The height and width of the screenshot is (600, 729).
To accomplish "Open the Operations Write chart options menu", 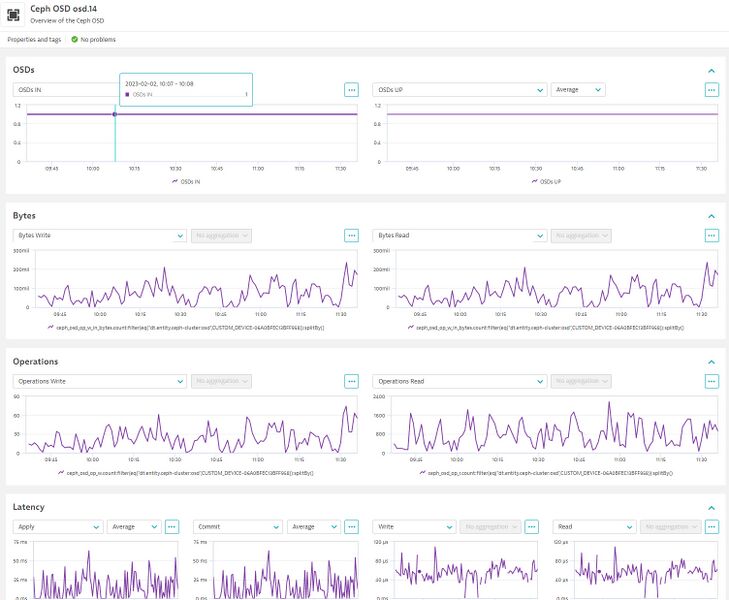I will 351,381.
